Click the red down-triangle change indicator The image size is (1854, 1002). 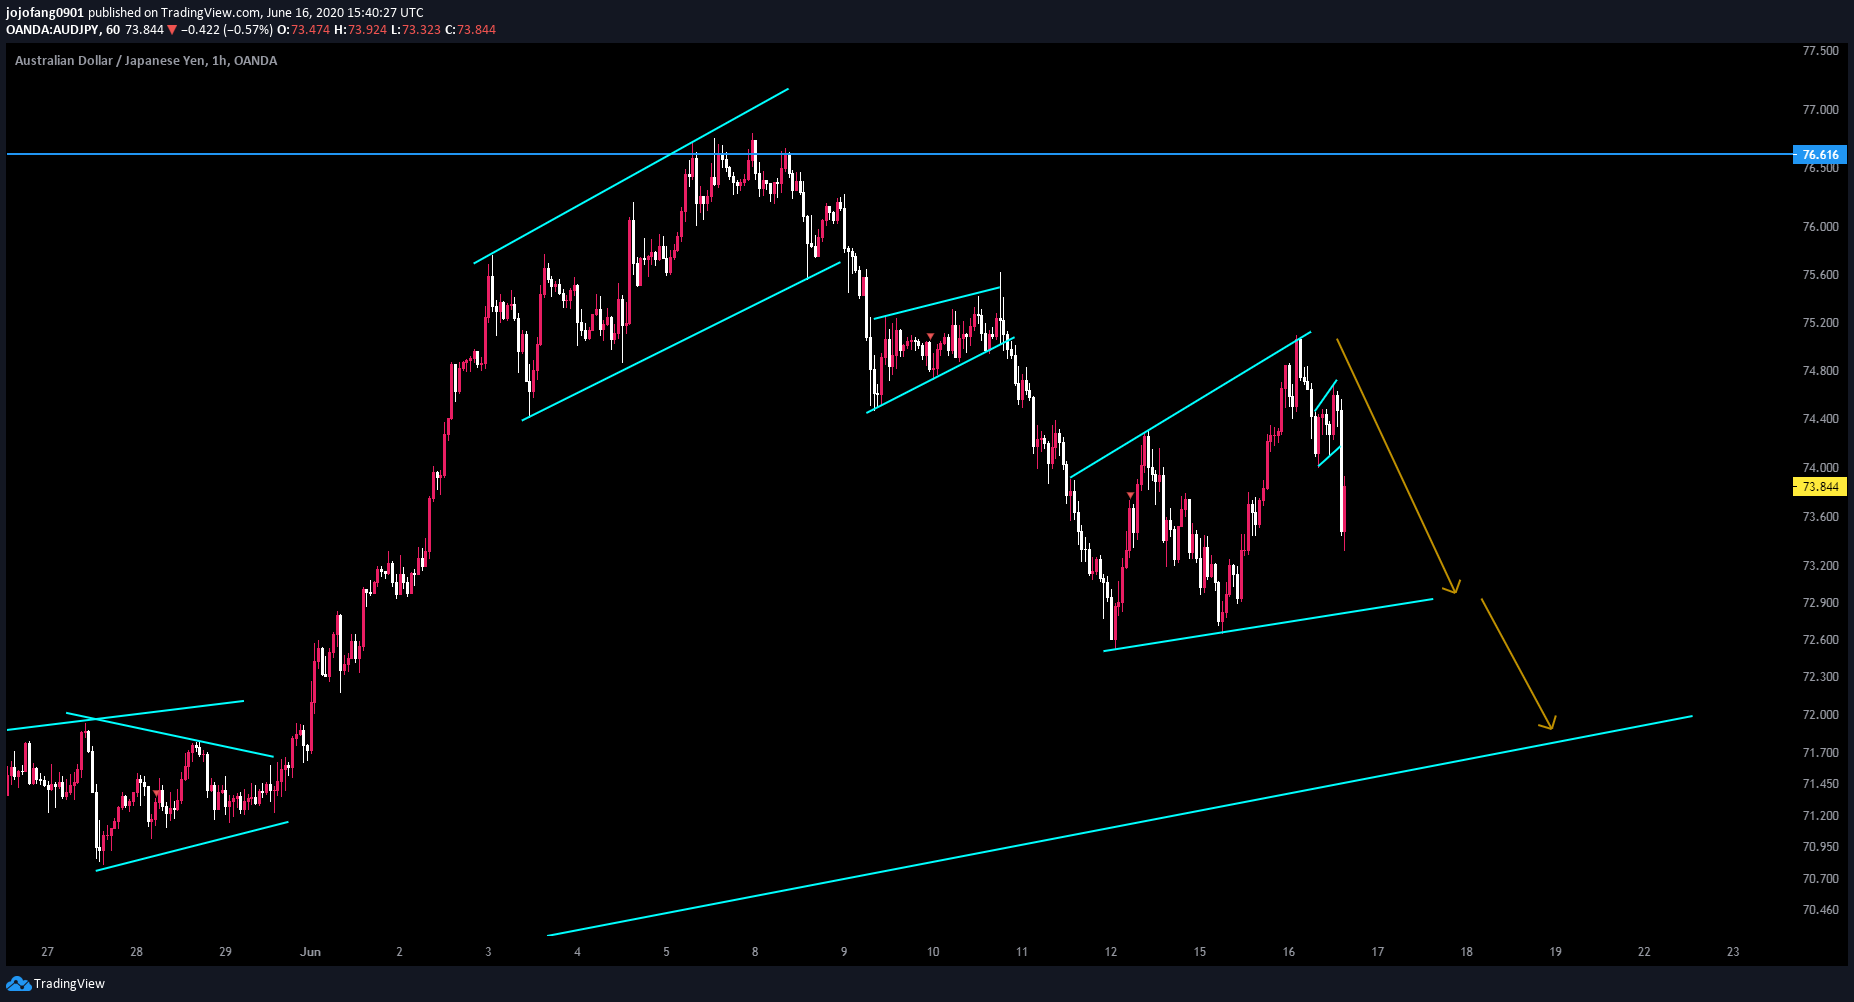tap(172, 30)
